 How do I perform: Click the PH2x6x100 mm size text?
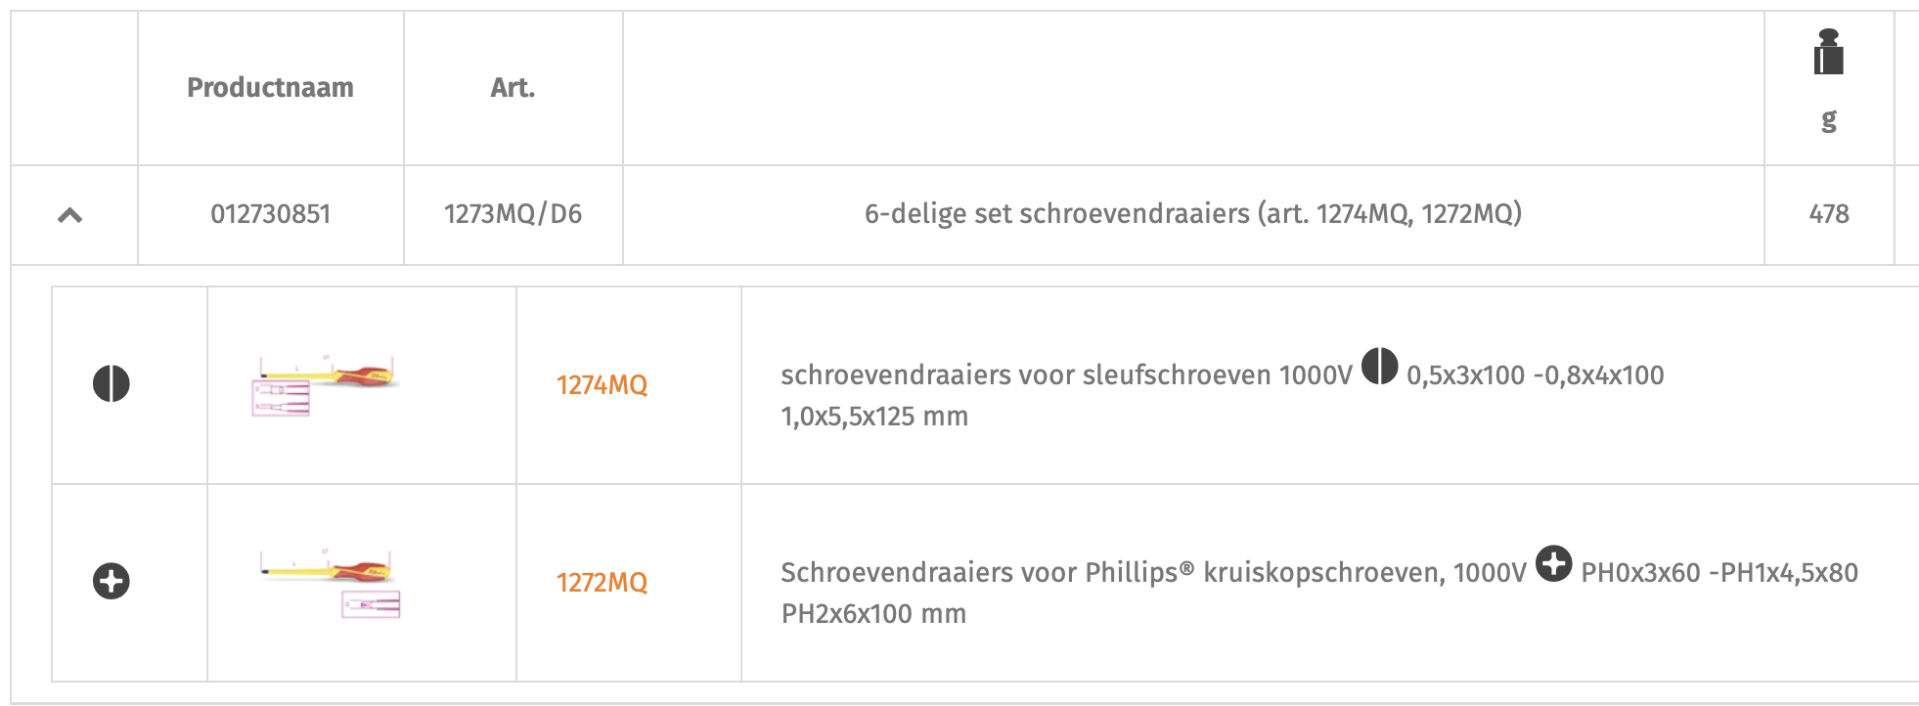point(873,614)
